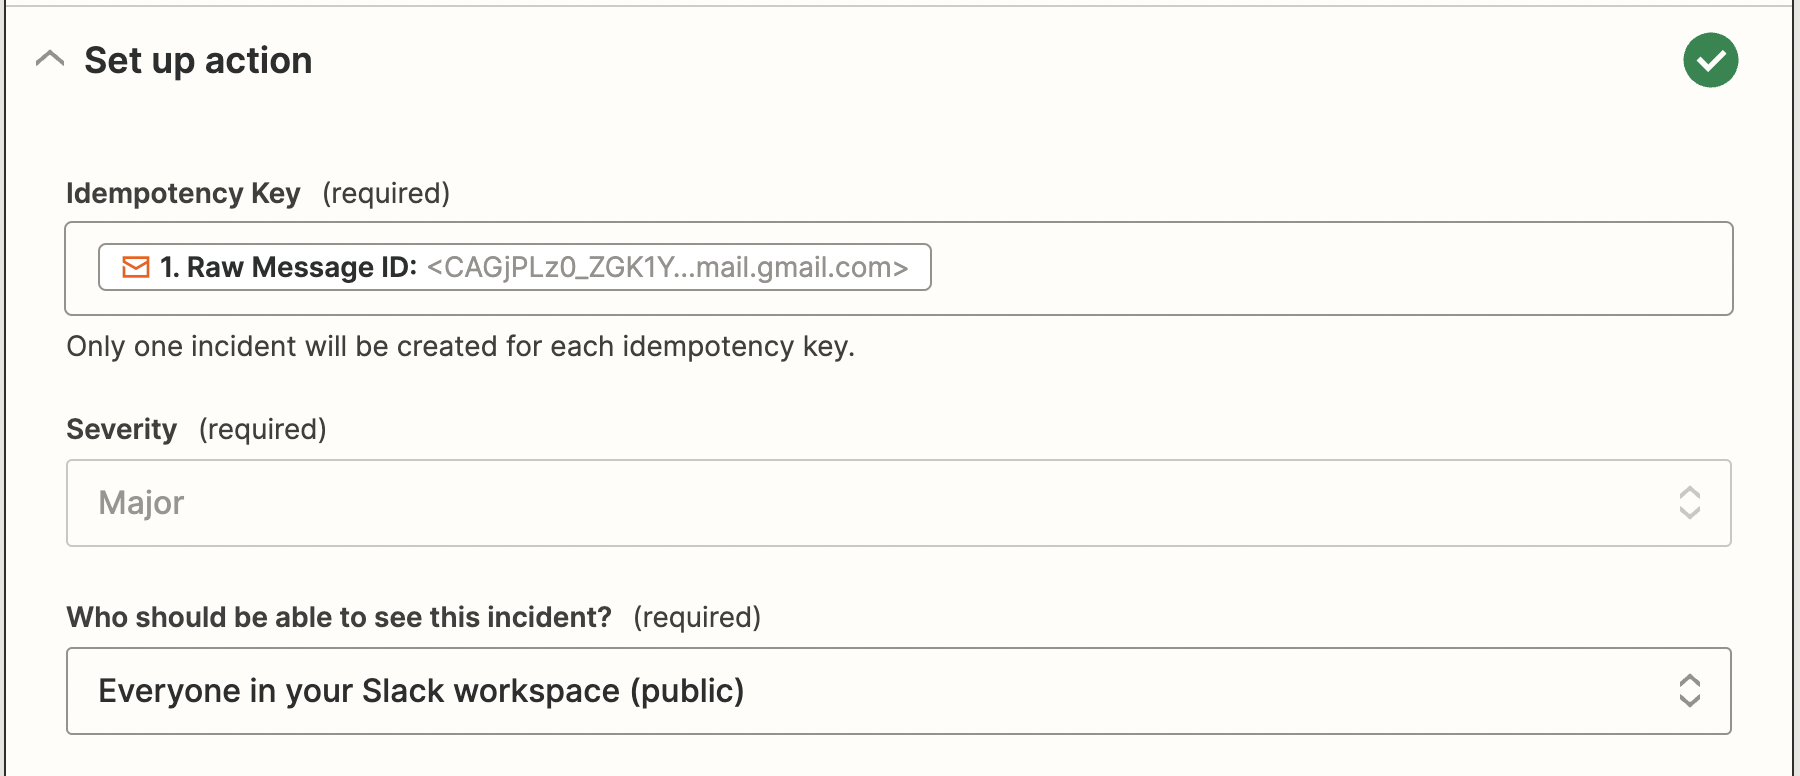Click Everyone in your Slack workspace option
Viewport: 1800px width, 776px height.
[421, 690]
